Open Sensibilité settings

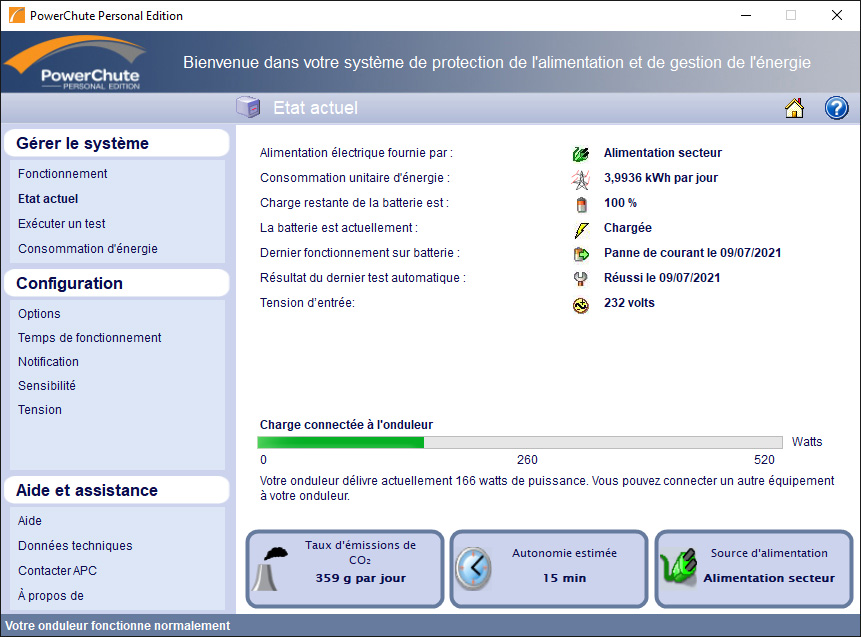coord(47,385)
